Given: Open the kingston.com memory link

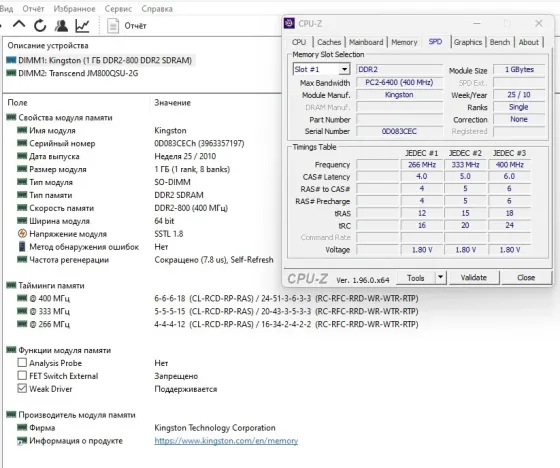Looking at the screenshot, I should (x=226, y=441).
